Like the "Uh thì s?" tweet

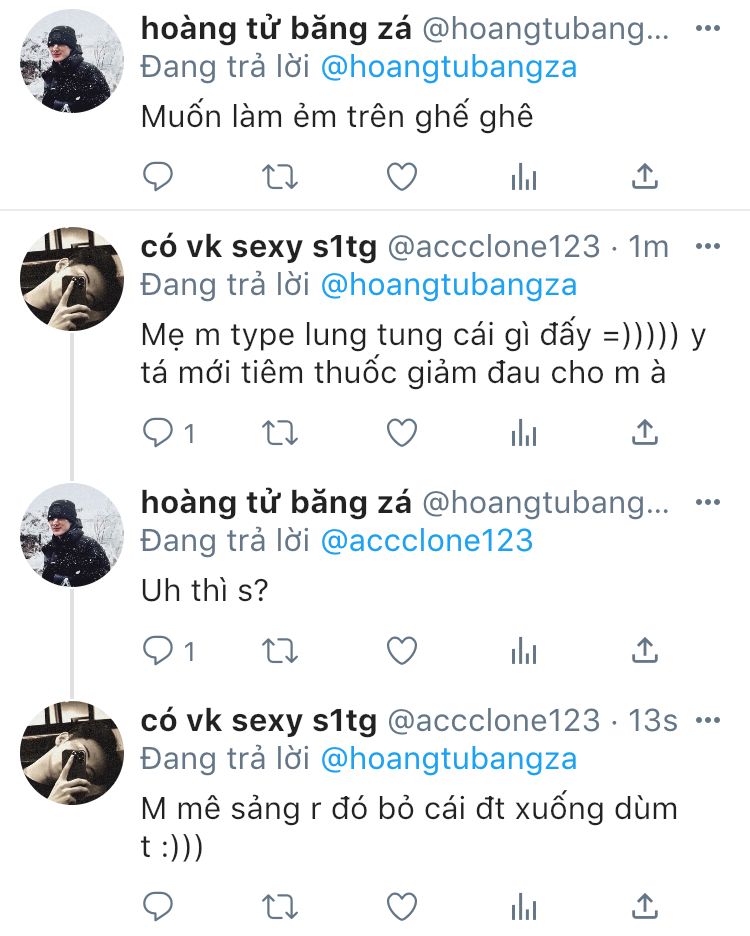coord(401,651)
